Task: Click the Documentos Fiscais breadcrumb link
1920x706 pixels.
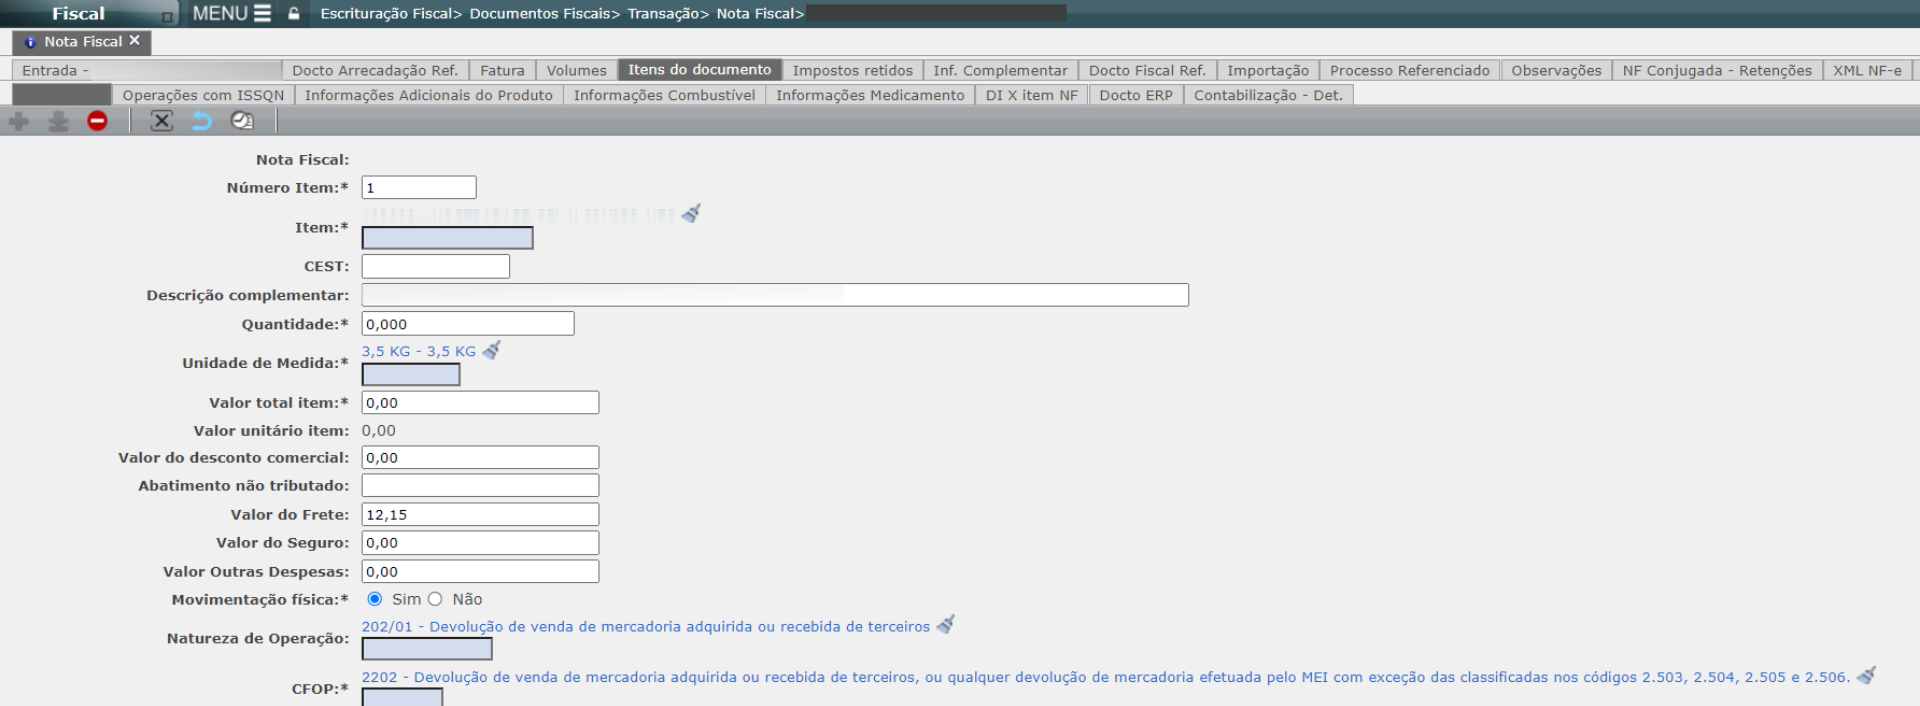Action: 541,14
